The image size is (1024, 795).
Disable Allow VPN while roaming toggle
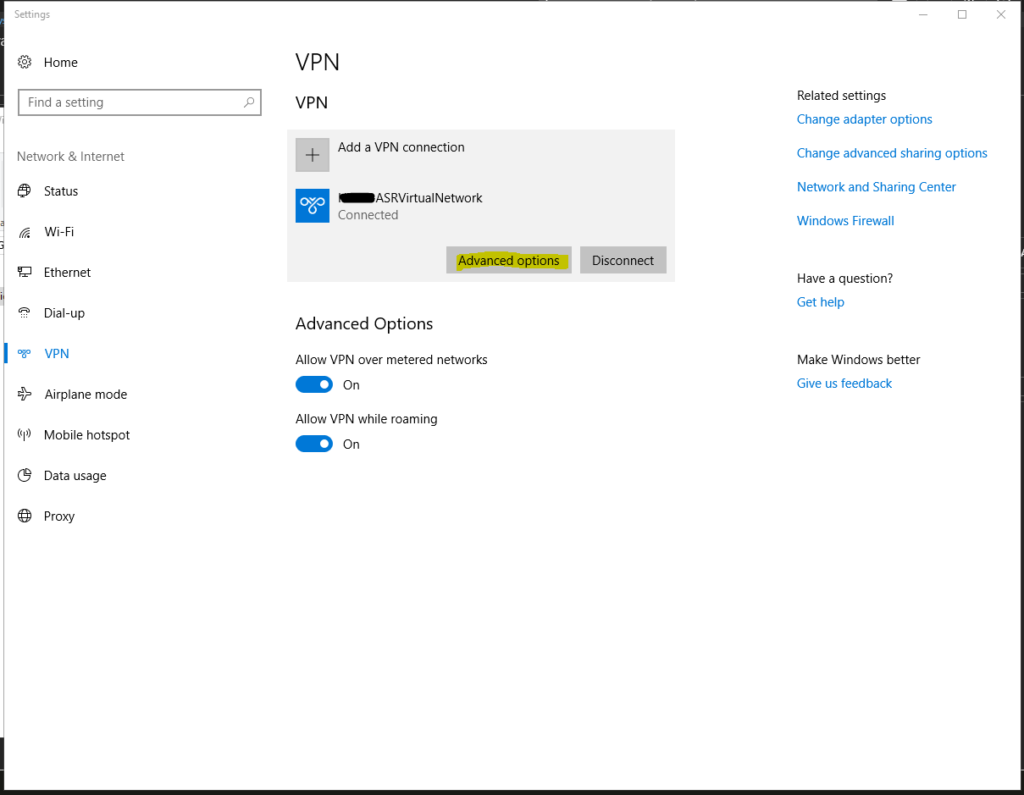(314, 444)
